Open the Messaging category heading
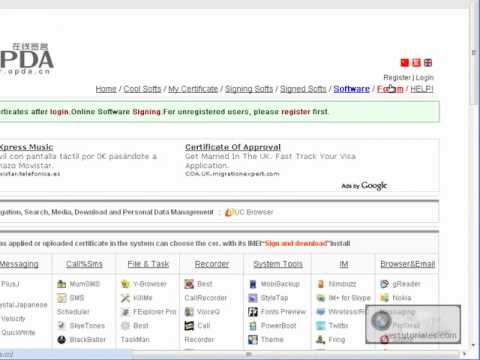480x360 pixels. click(19, 264)
